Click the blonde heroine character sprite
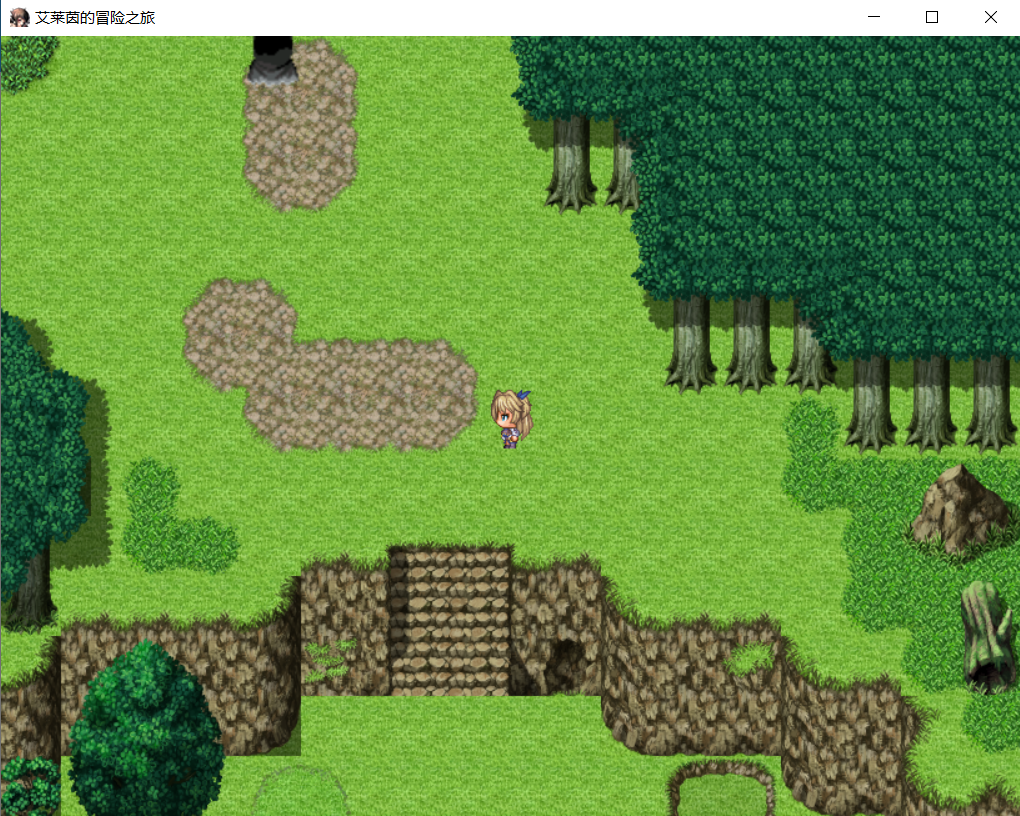 pos(511,418)
